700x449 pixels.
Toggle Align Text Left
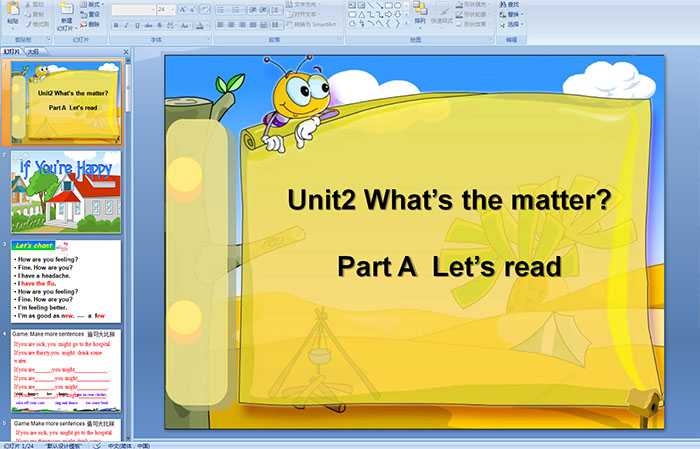[221, 25]
